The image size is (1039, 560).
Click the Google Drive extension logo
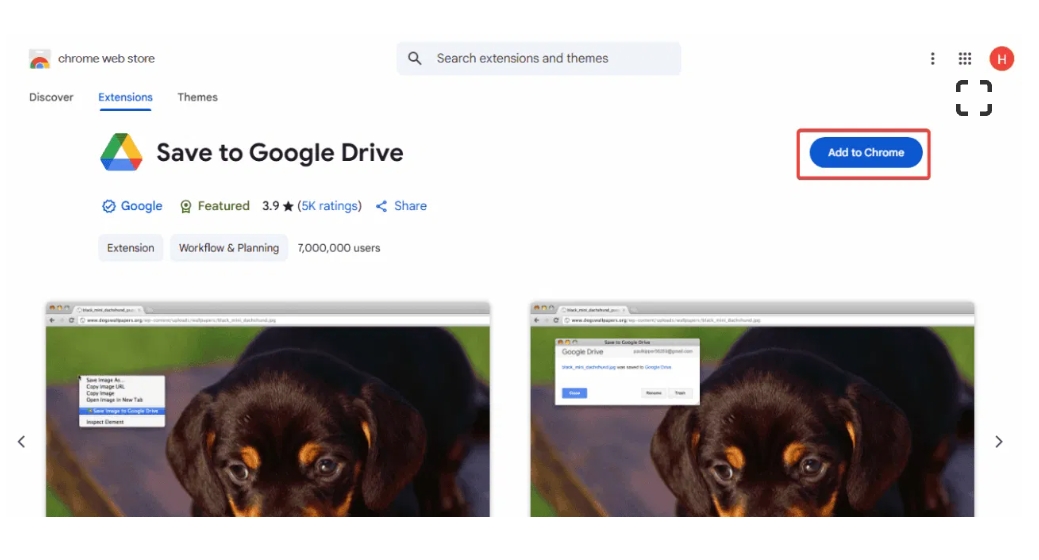(121, 153)
